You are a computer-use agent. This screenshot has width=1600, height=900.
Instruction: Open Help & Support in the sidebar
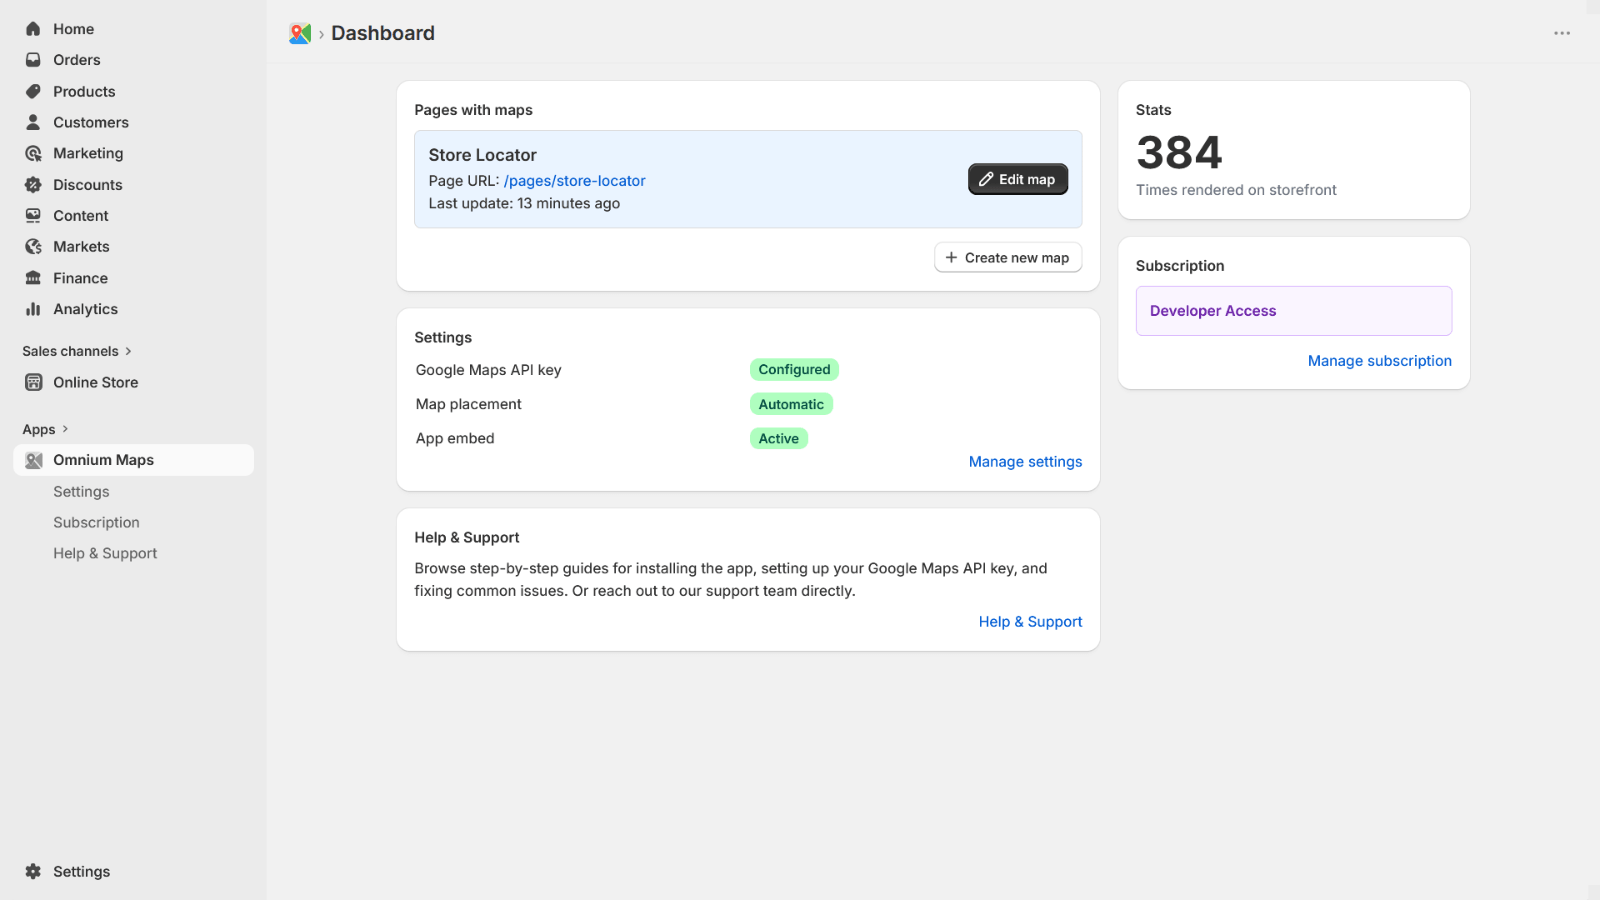pos(105,553)
